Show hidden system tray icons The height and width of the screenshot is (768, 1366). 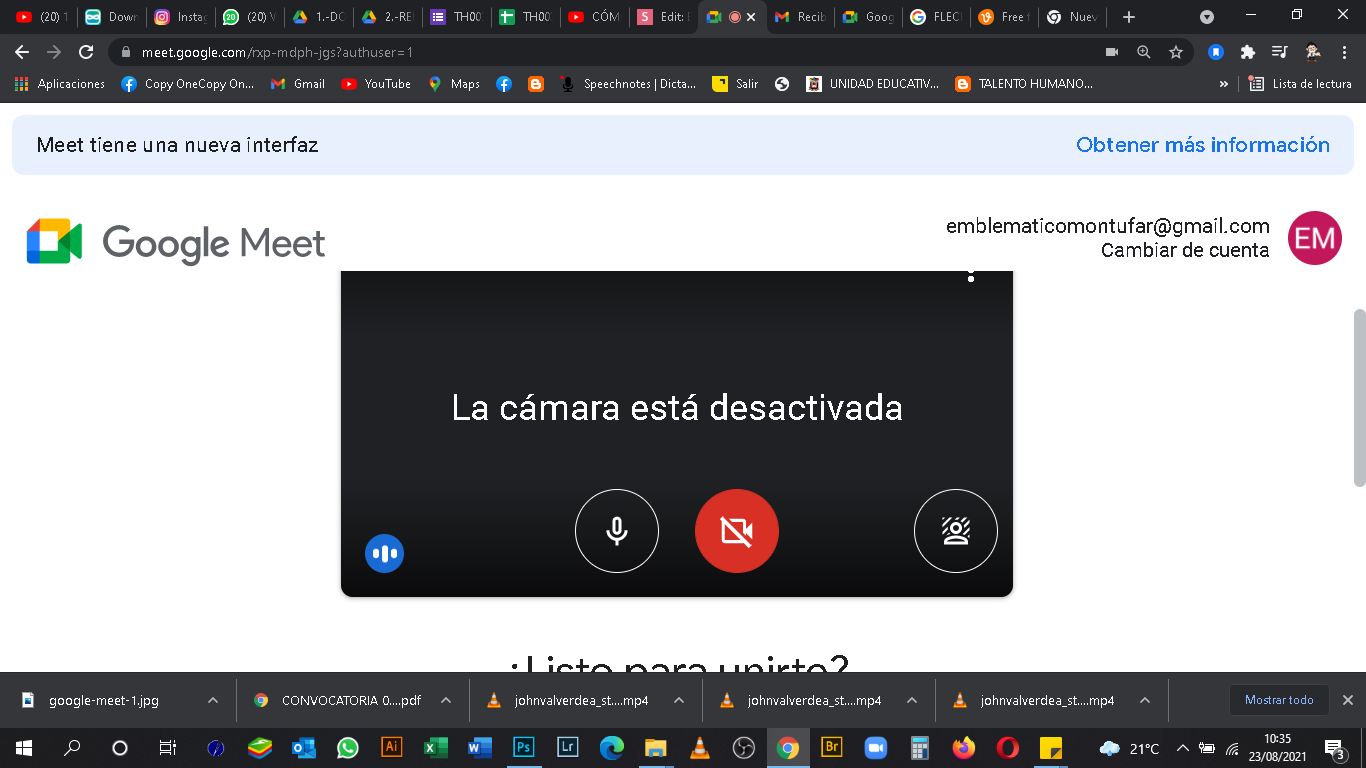pyautogui.click(x=1182, y=748)
